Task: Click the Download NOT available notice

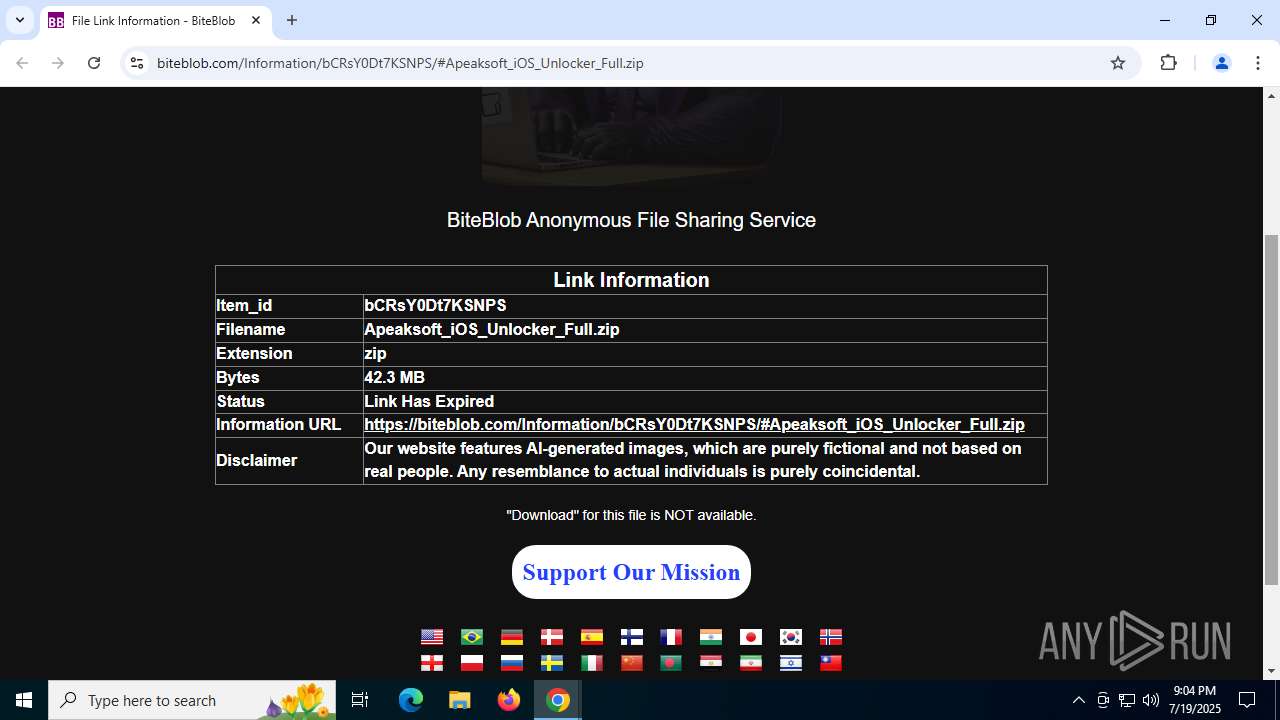Action: point(631,515)
